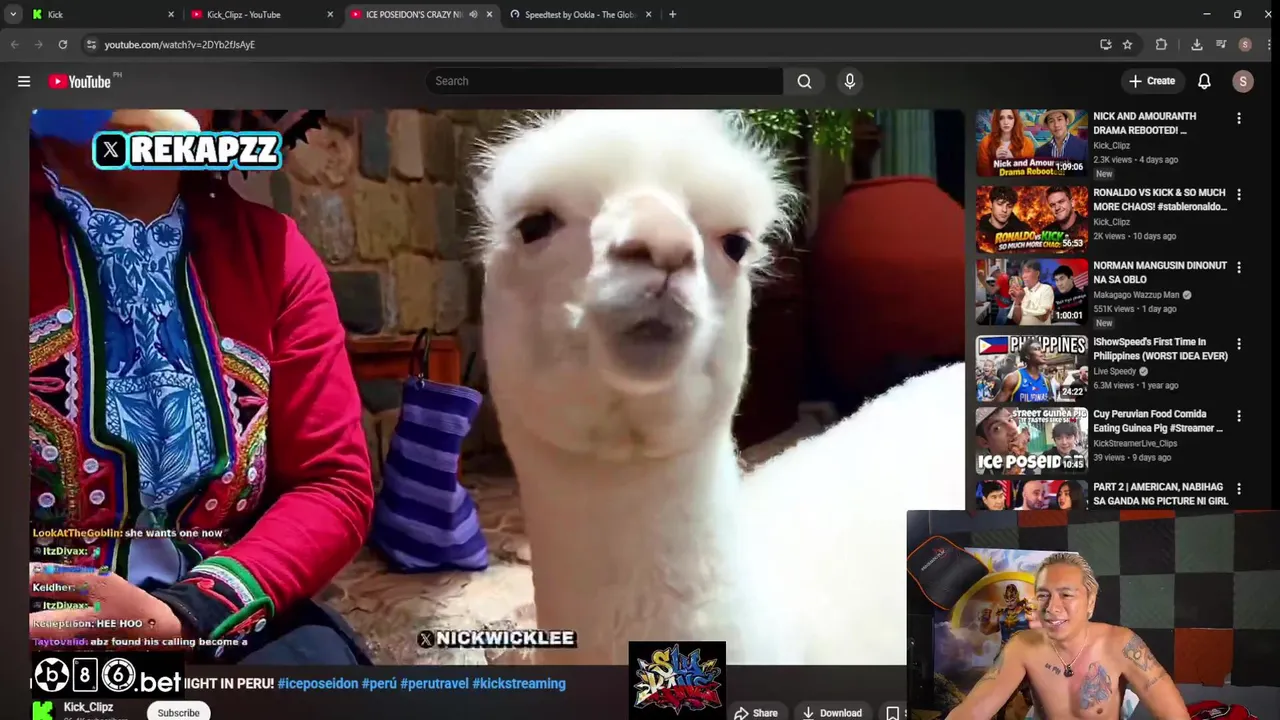
Task: Open IShowSpeed's First Time In Philippines title
Action: click(1160, 349)
